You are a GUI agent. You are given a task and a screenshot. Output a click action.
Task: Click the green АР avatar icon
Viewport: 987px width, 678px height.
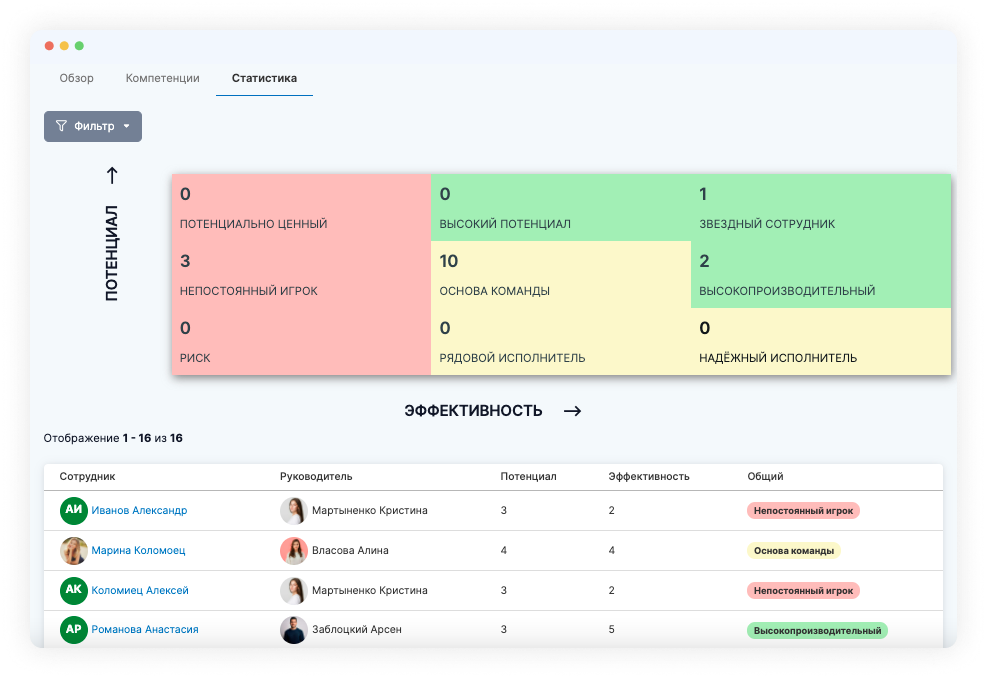click(x=73, y=630)
